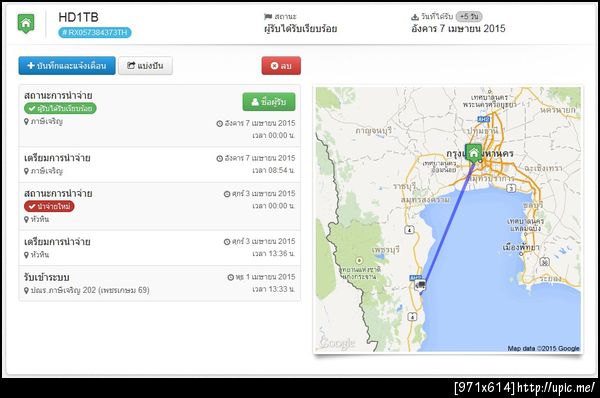The width and height of the screenshot is (600, 398).
Task: Click the location pin beside ปณร.ภาษีเจริญ 202
Action: 26,290
